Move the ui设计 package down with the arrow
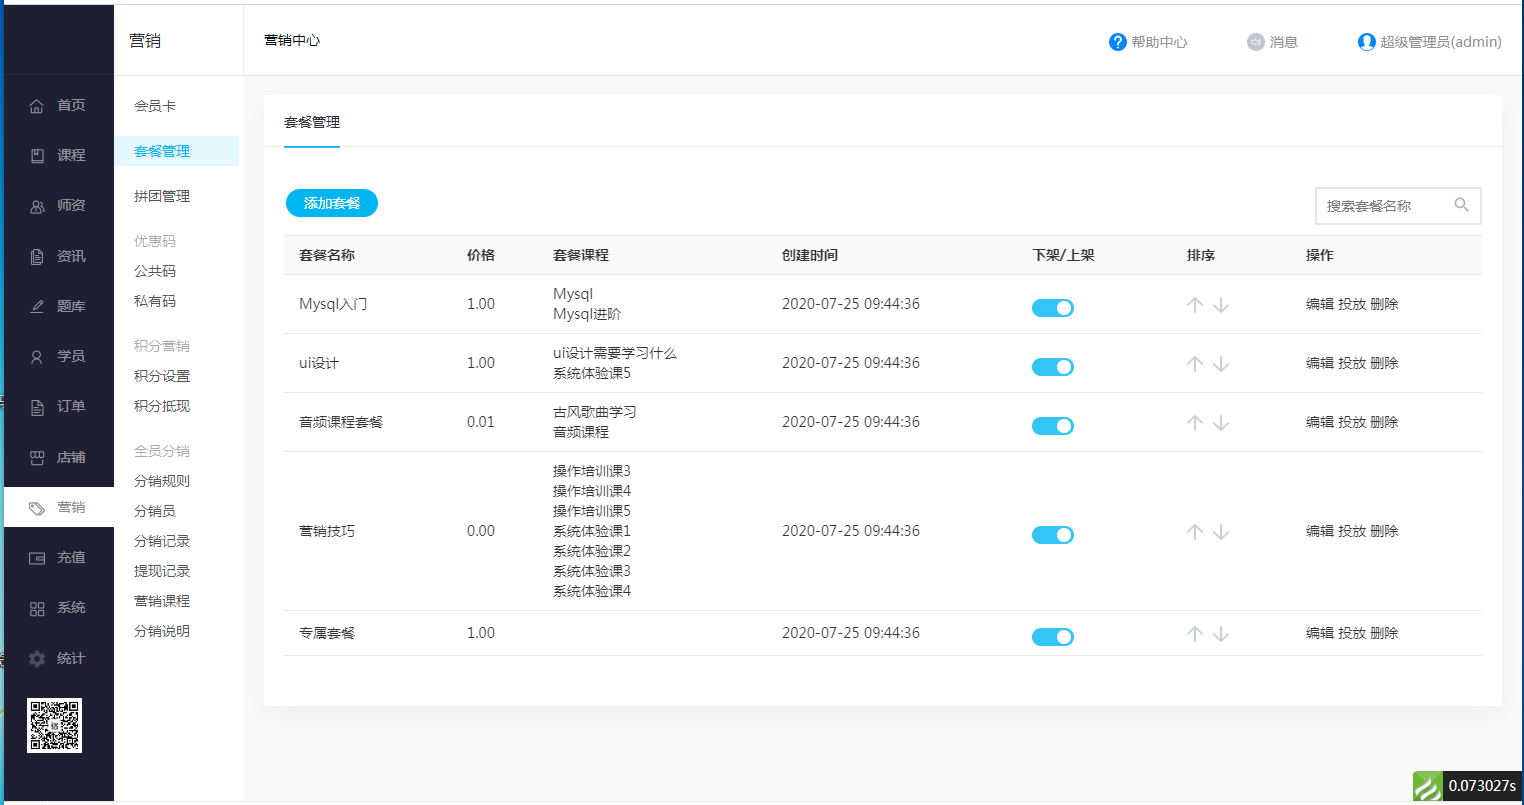The image size is (1524, 805). pos(1221,364)
